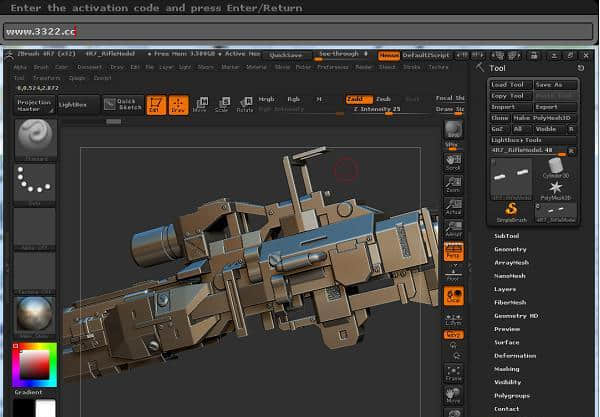Expand the Deformation section
600x417 pixels.
514,355
